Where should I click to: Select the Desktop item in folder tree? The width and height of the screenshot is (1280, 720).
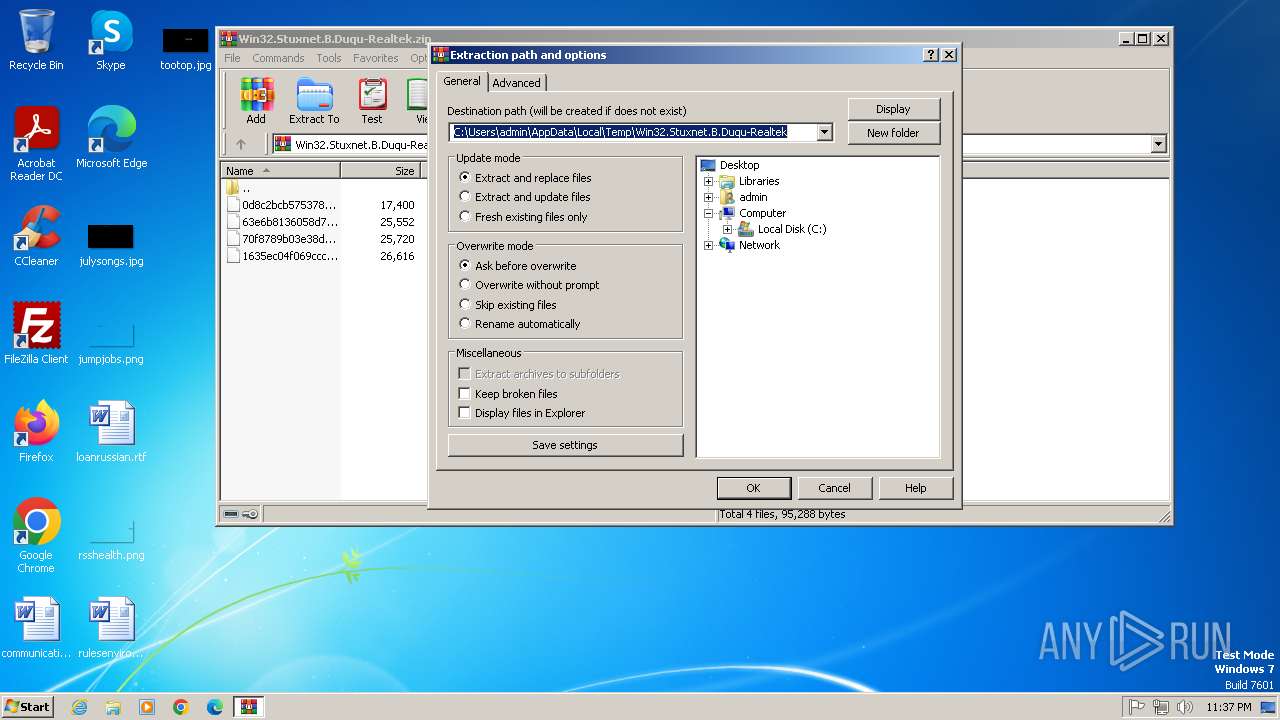coord(739,165)
